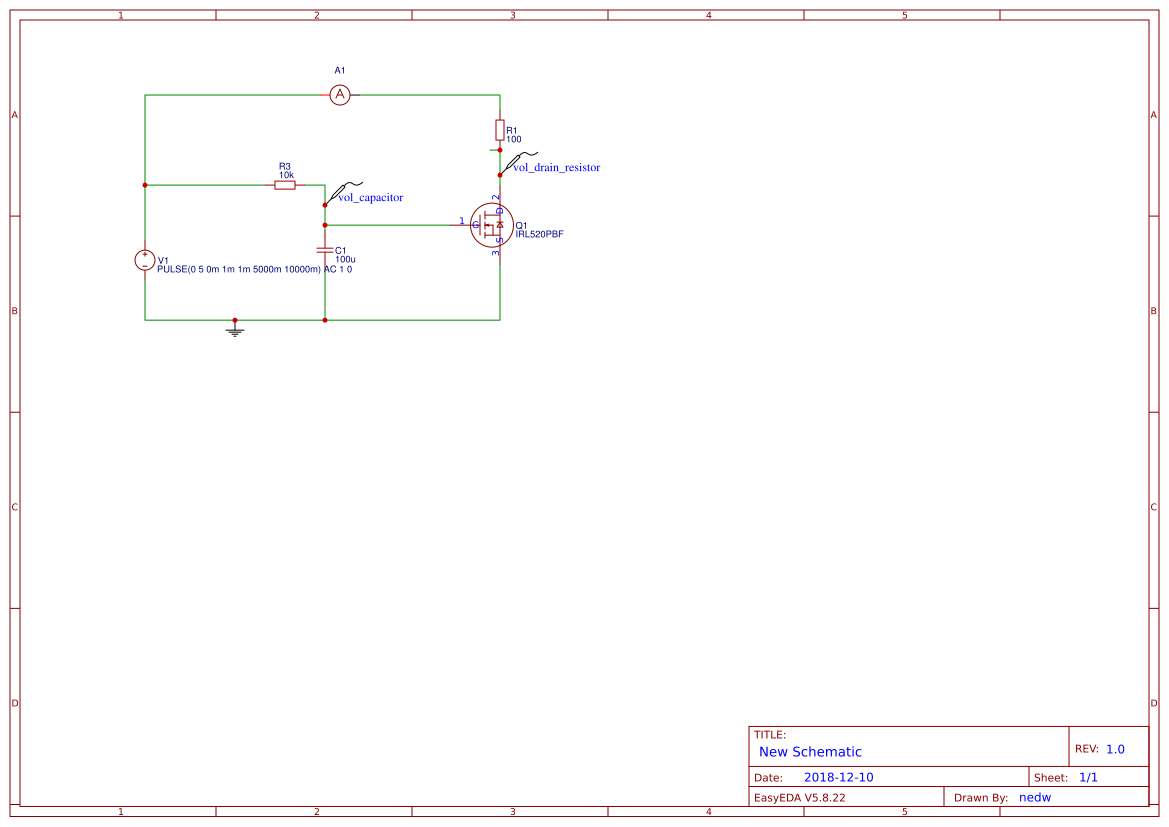Viewport: 1169px width, 827px height.
Task: Click the 10k resistor value
Action: [286, 175]
